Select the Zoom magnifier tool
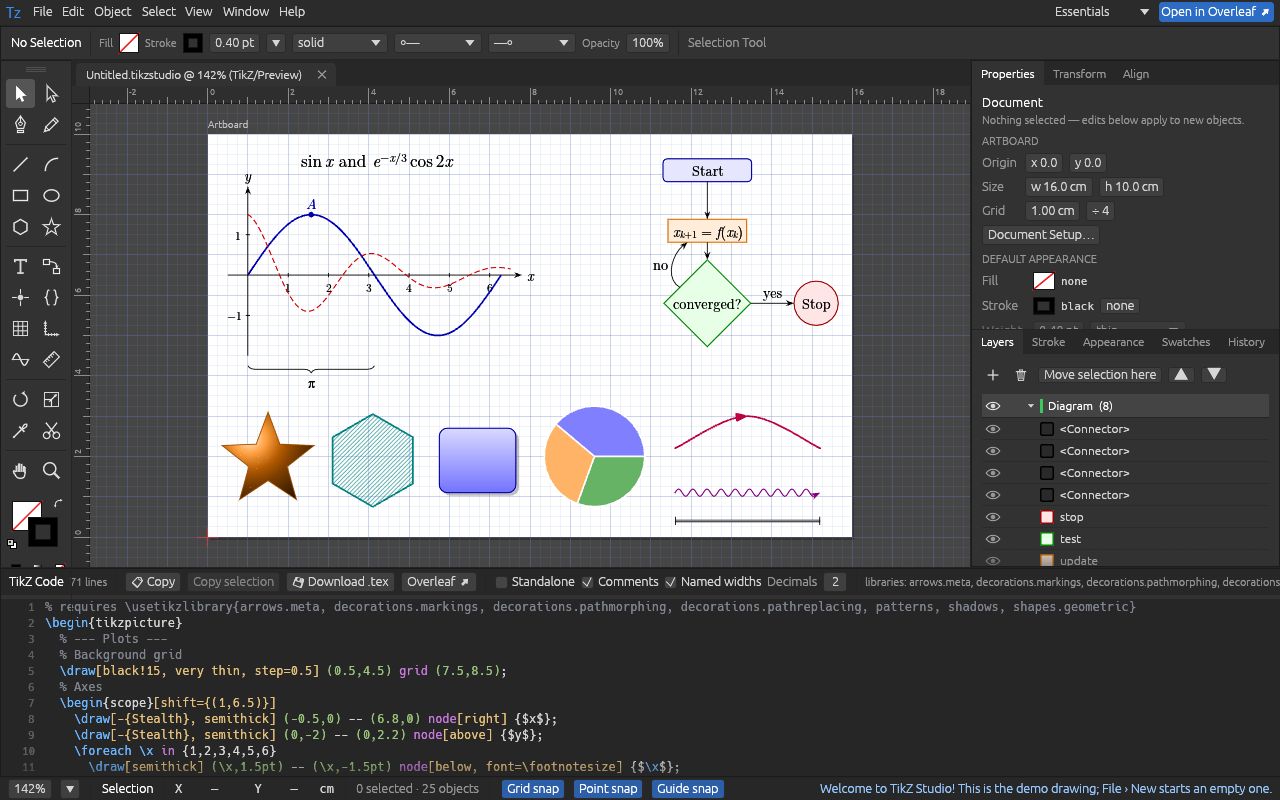The image size is (1280, 800). point(52,471)
